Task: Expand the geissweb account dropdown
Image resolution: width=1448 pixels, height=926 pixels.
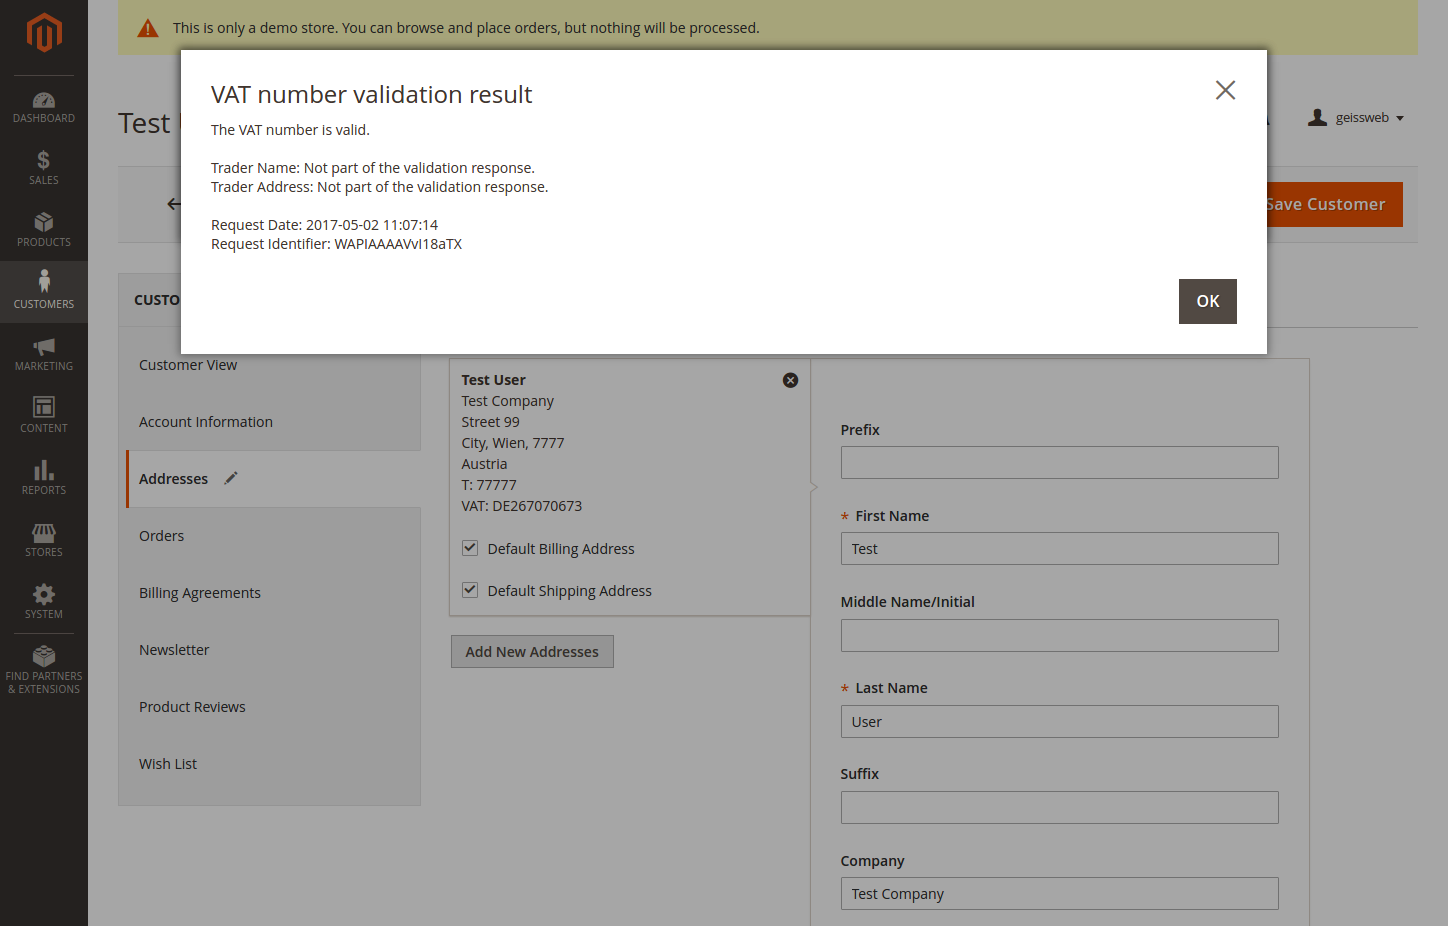Action: coord(1356,118)
